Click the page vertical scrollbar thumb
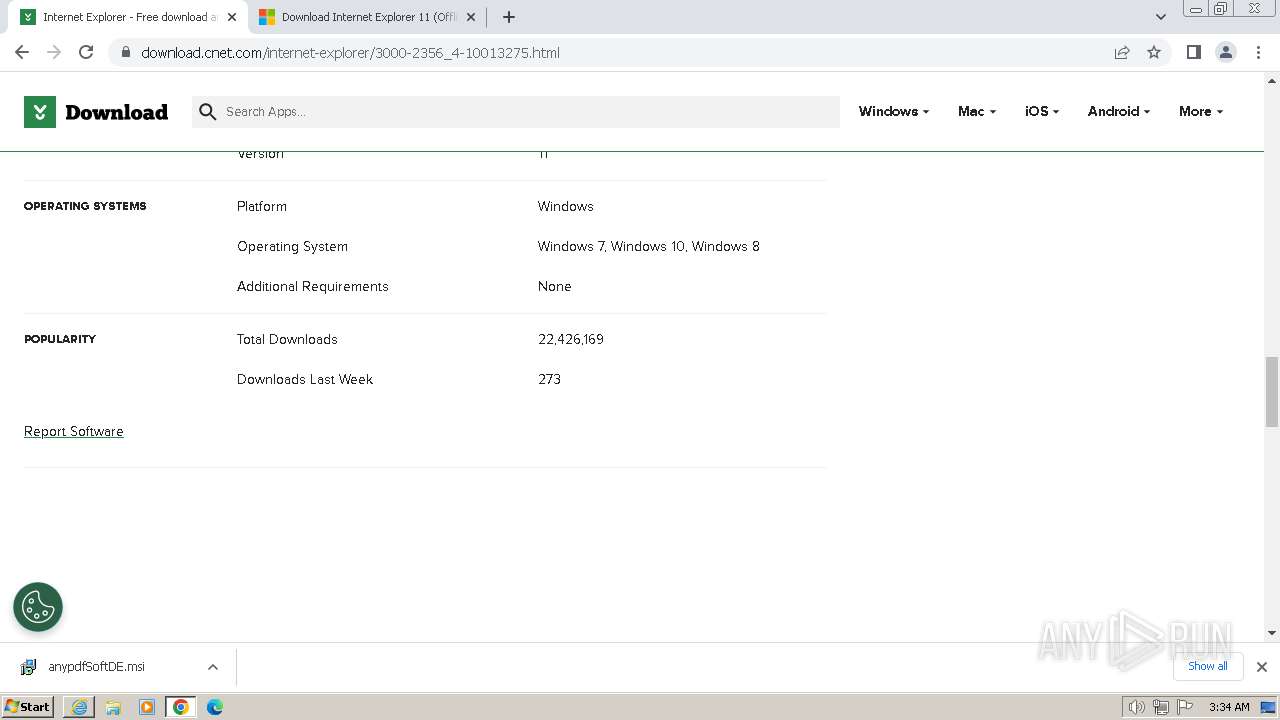Image resolution: width=1280 pixels, height=720 pixels. [x=1272, y=391]
